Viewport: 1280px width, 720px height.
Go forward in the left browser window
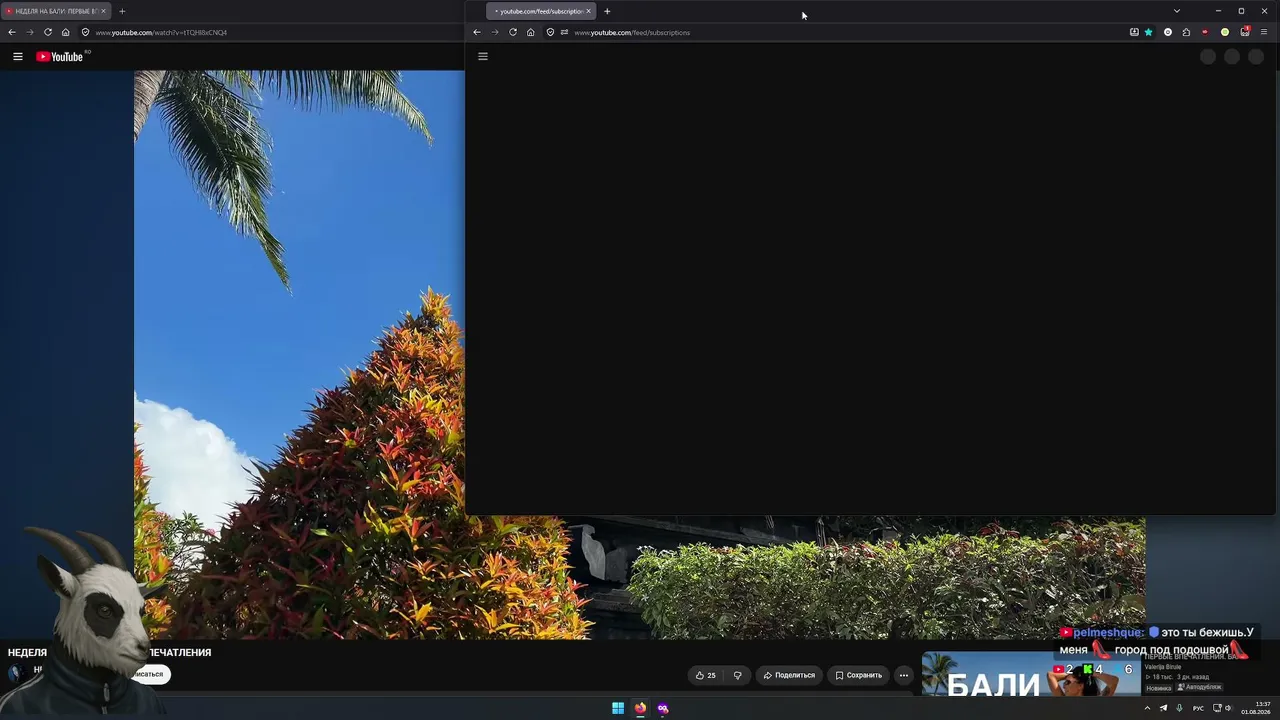(x=30, y=32)
